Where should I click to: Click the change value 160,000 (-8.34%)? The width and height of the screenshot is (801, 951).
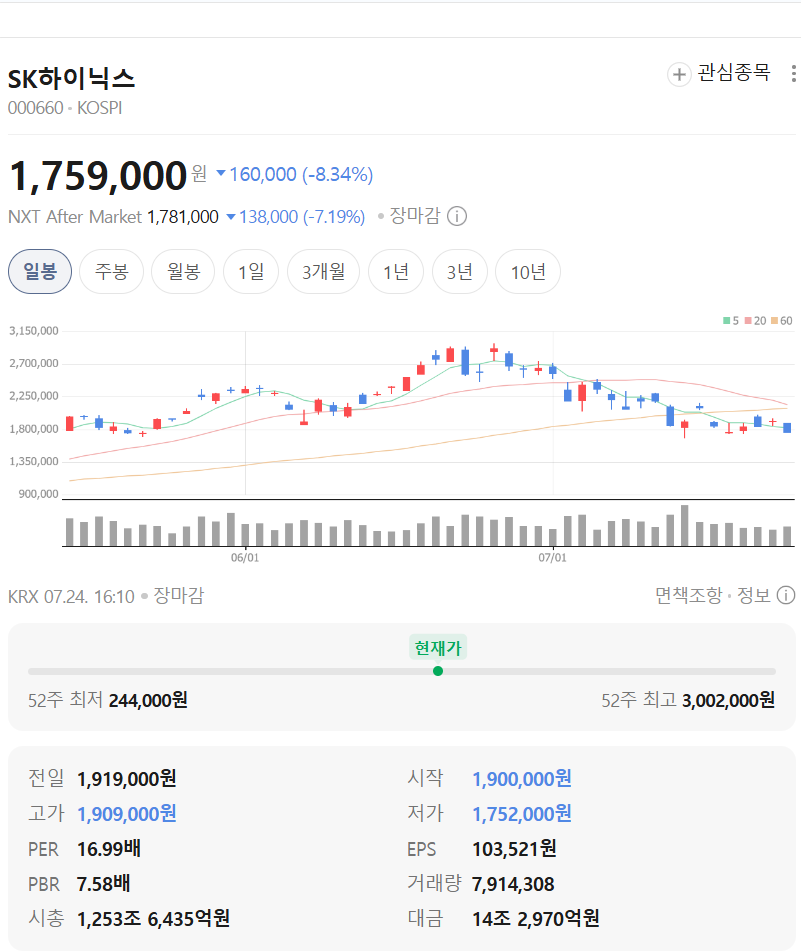point(295,175)
